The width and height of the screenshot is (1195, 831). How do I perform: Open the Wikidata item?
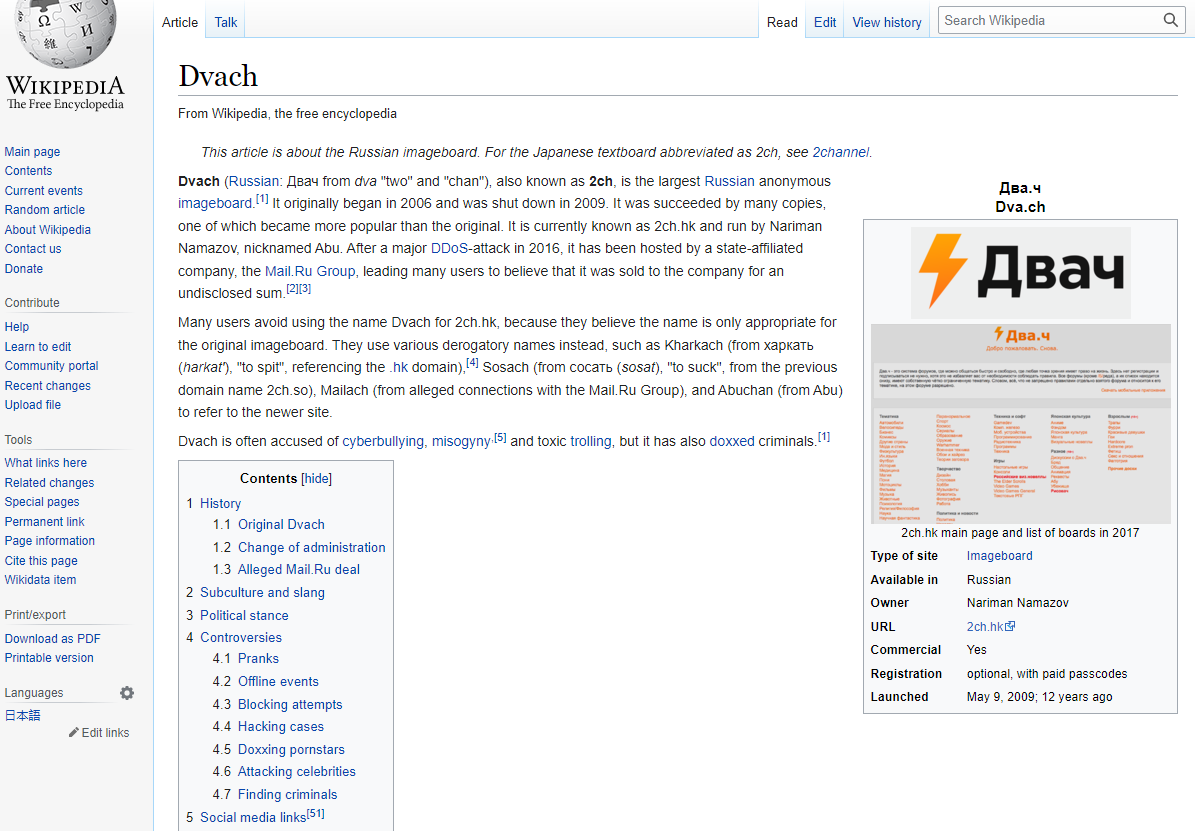tap(40, 579)
